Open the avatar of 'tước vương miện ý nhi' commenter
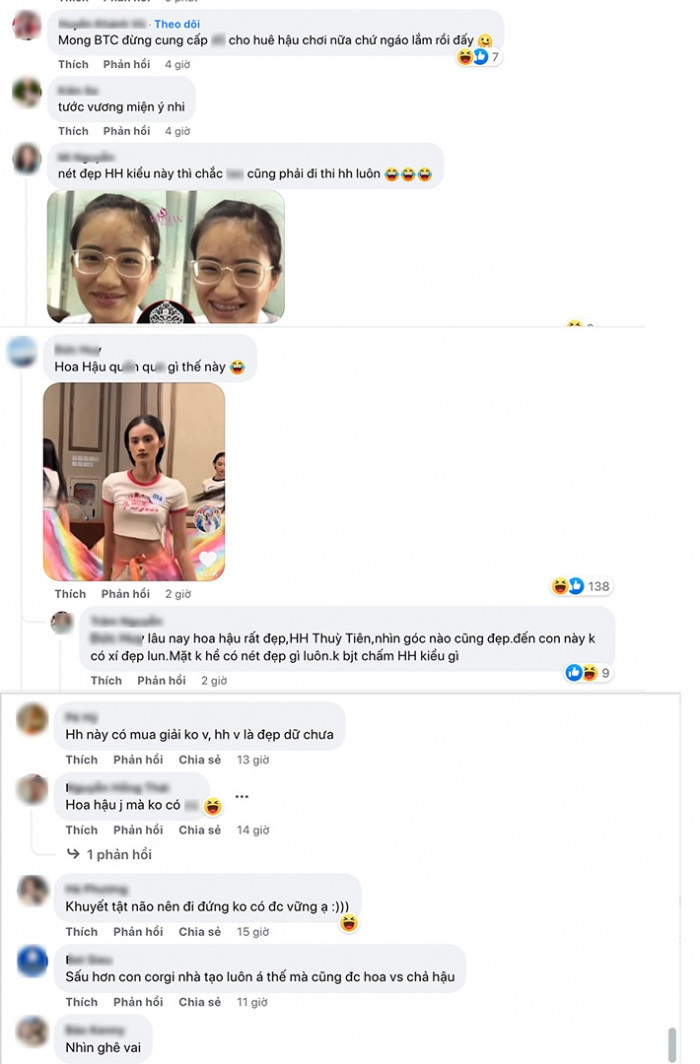Screen dimensions: 700x1064 coord(27,92)
